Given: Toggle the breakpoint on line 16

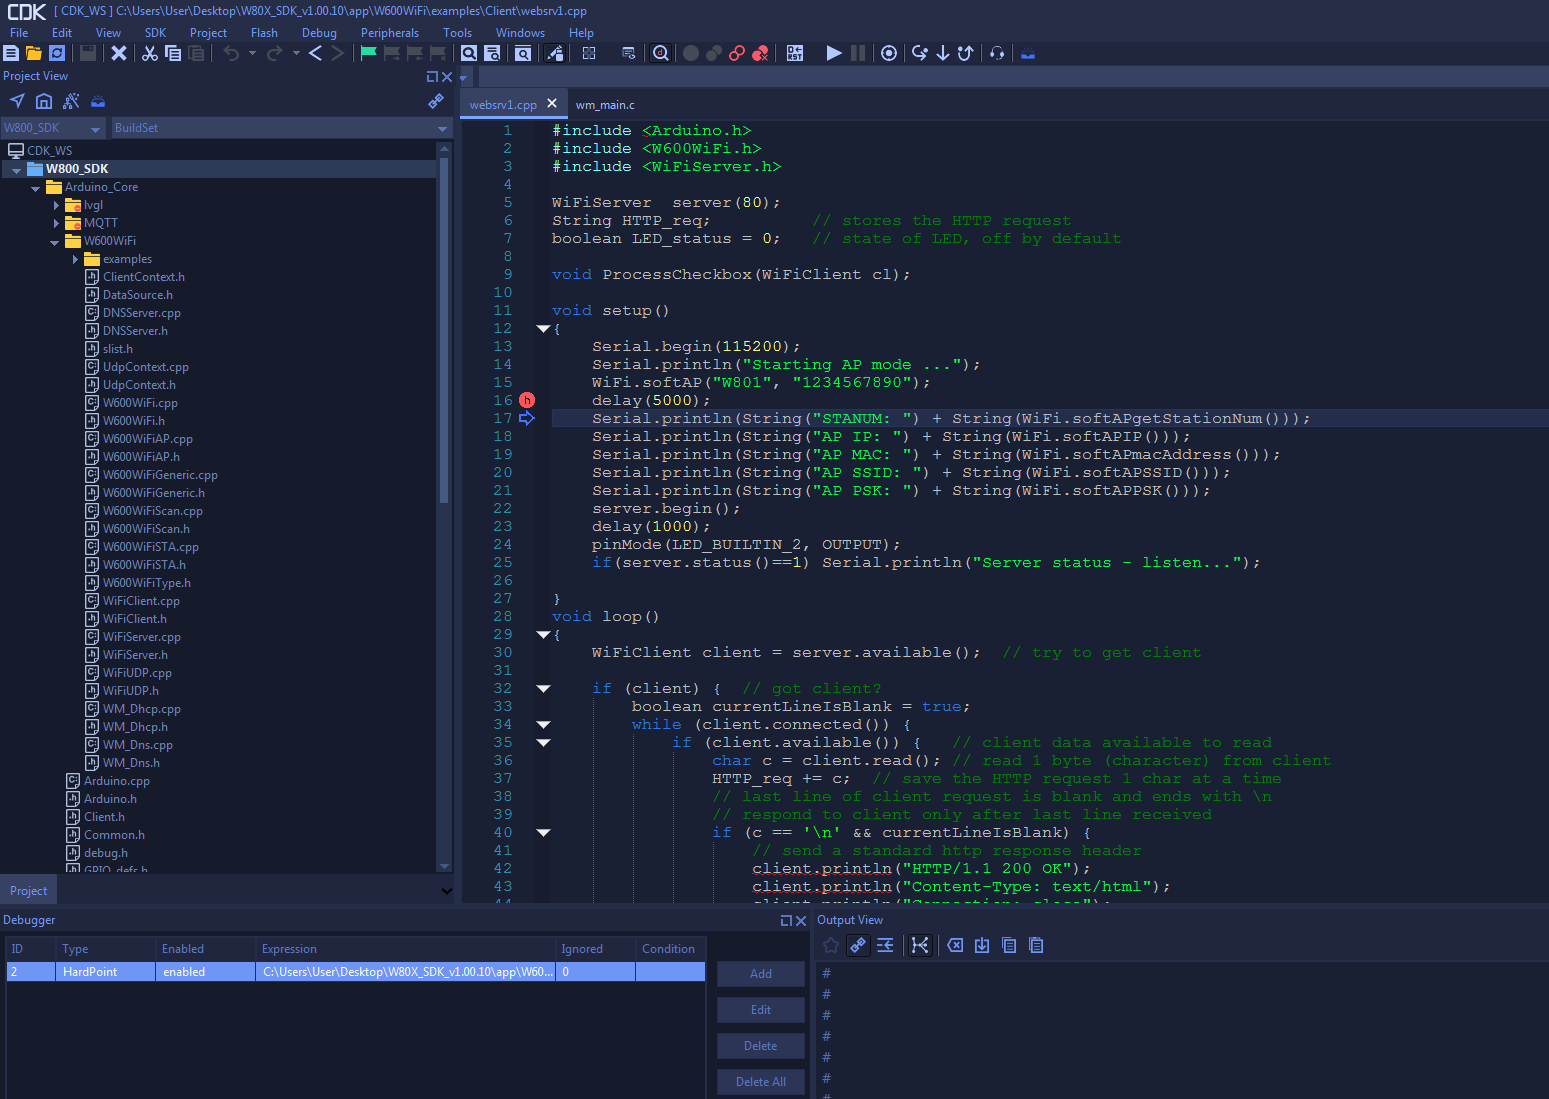Looking at the screenshot, I should tap(527, 400).
